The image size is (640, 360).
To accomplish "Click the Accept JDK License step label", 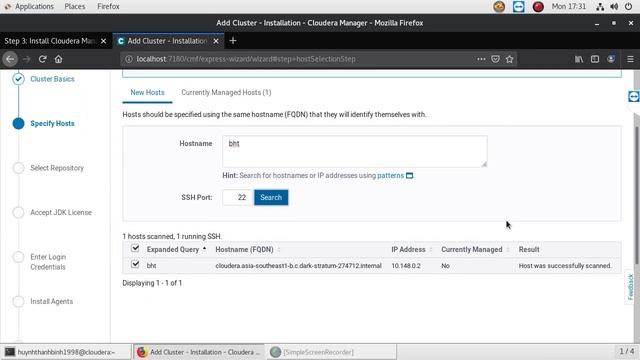I will pyautogui.click(x=61, y=213).
